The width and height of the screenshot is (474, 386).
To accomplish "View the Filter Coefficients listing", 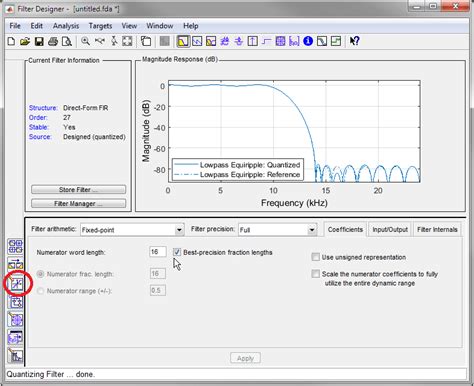I will click(x=294, y=41).
